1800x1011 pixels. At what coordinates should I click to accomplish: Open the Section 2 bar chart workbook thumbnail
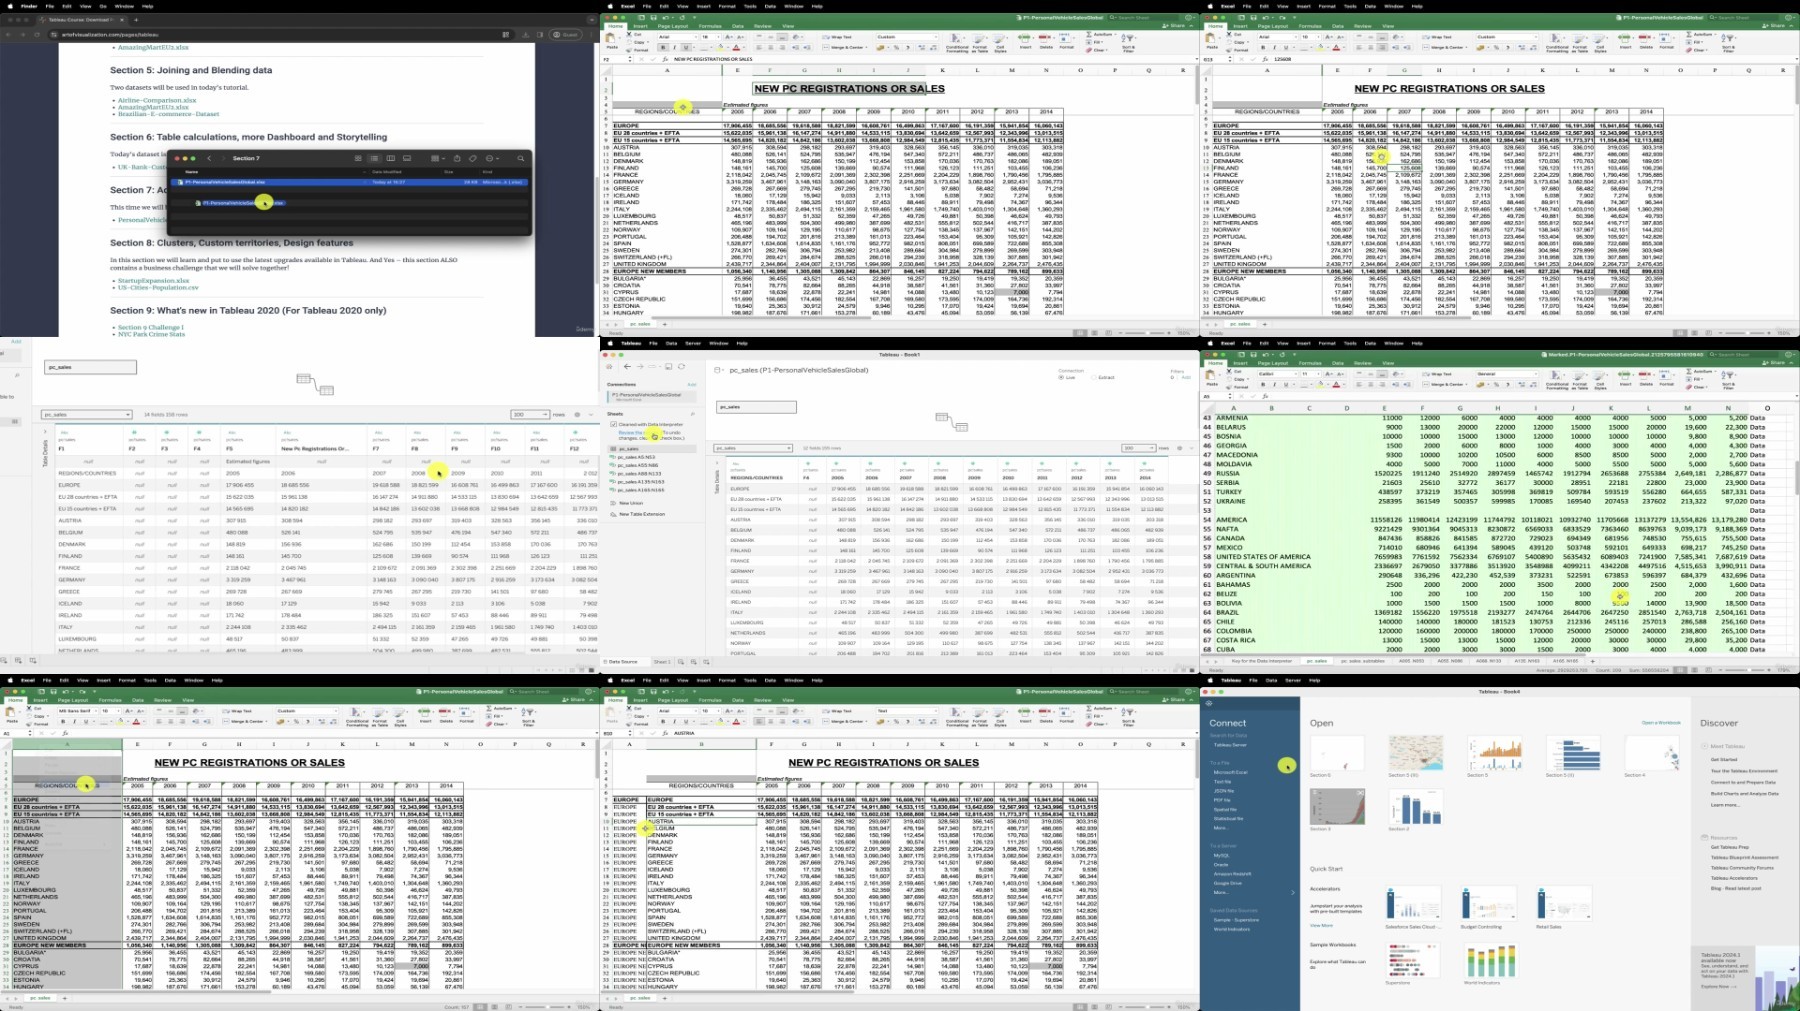click(1415, 807)
